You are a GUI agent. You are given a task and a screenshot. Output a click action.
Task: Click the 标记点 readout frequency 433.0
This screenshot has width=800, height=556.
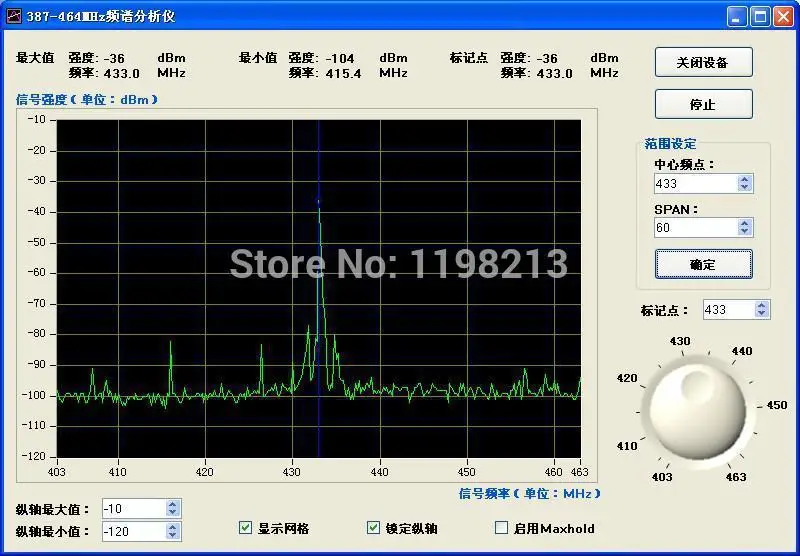[555, 73]
